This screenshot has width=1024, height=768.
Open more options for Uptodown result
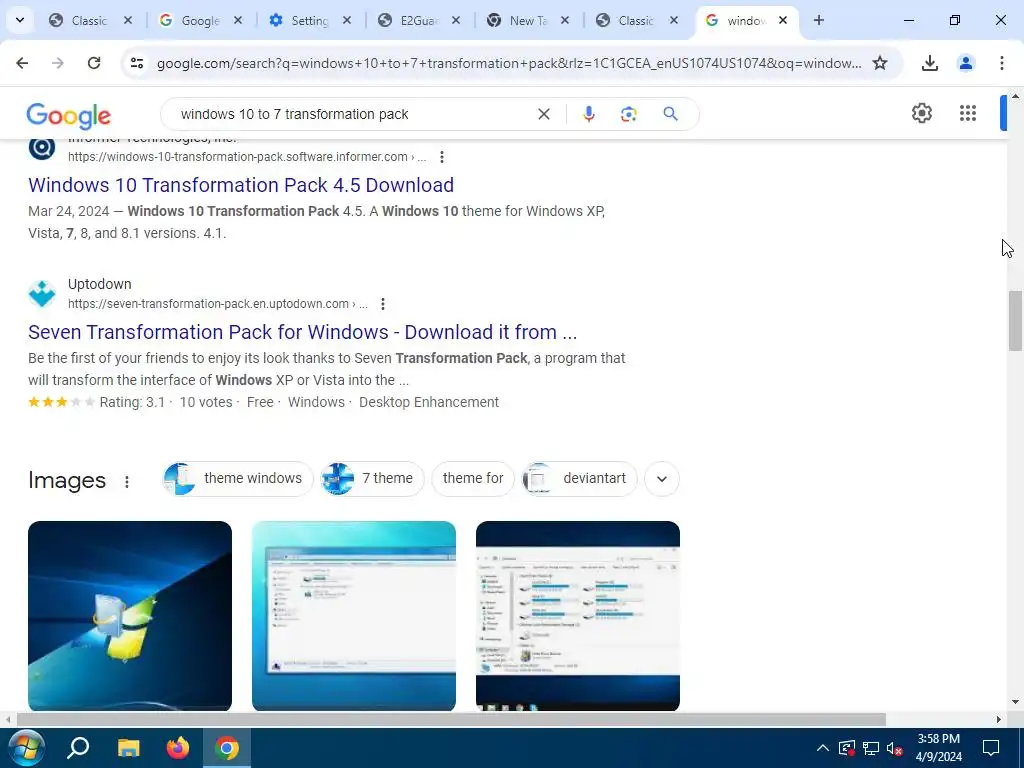pyautogui.click(x=383, y=304)
